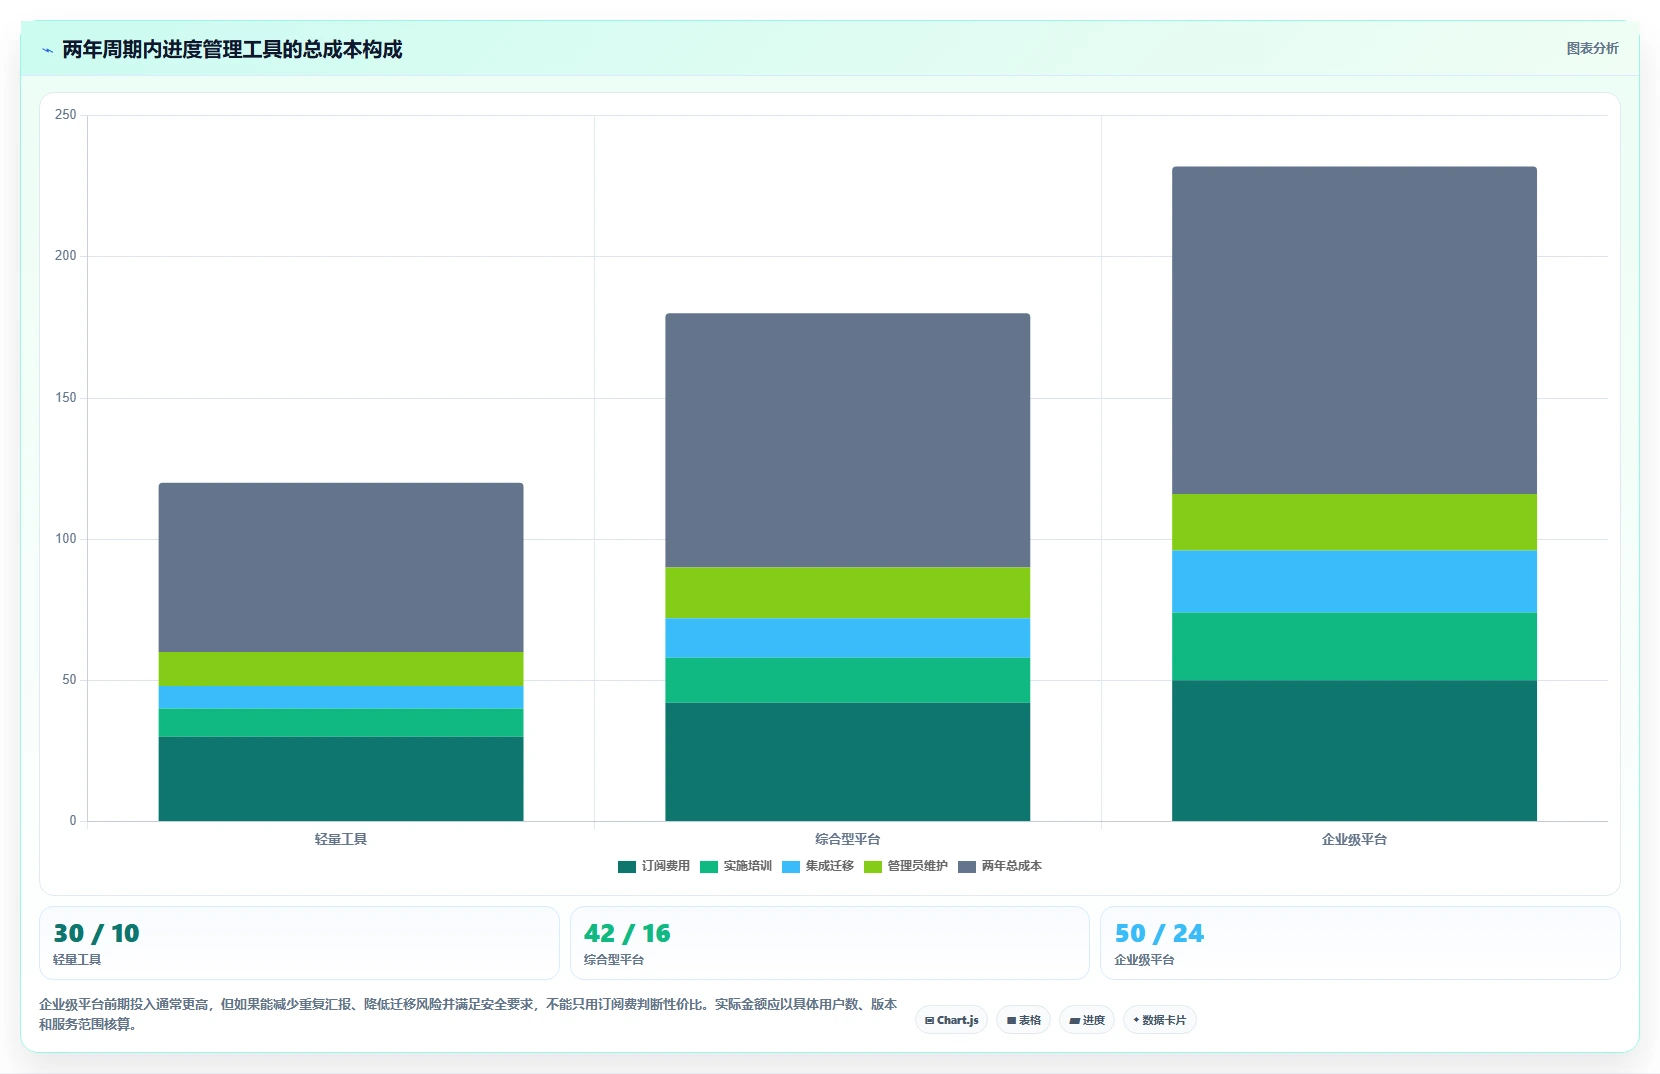Pick 企业级平台 bar's green 实施培训 segment
This screenshot has height=1074, width=1660.
point(1355,647)
